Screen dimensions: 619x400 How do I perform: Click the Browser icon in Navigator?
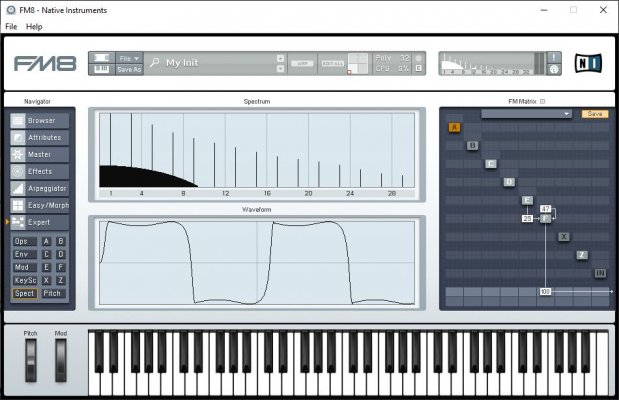[x=18, y=120]
